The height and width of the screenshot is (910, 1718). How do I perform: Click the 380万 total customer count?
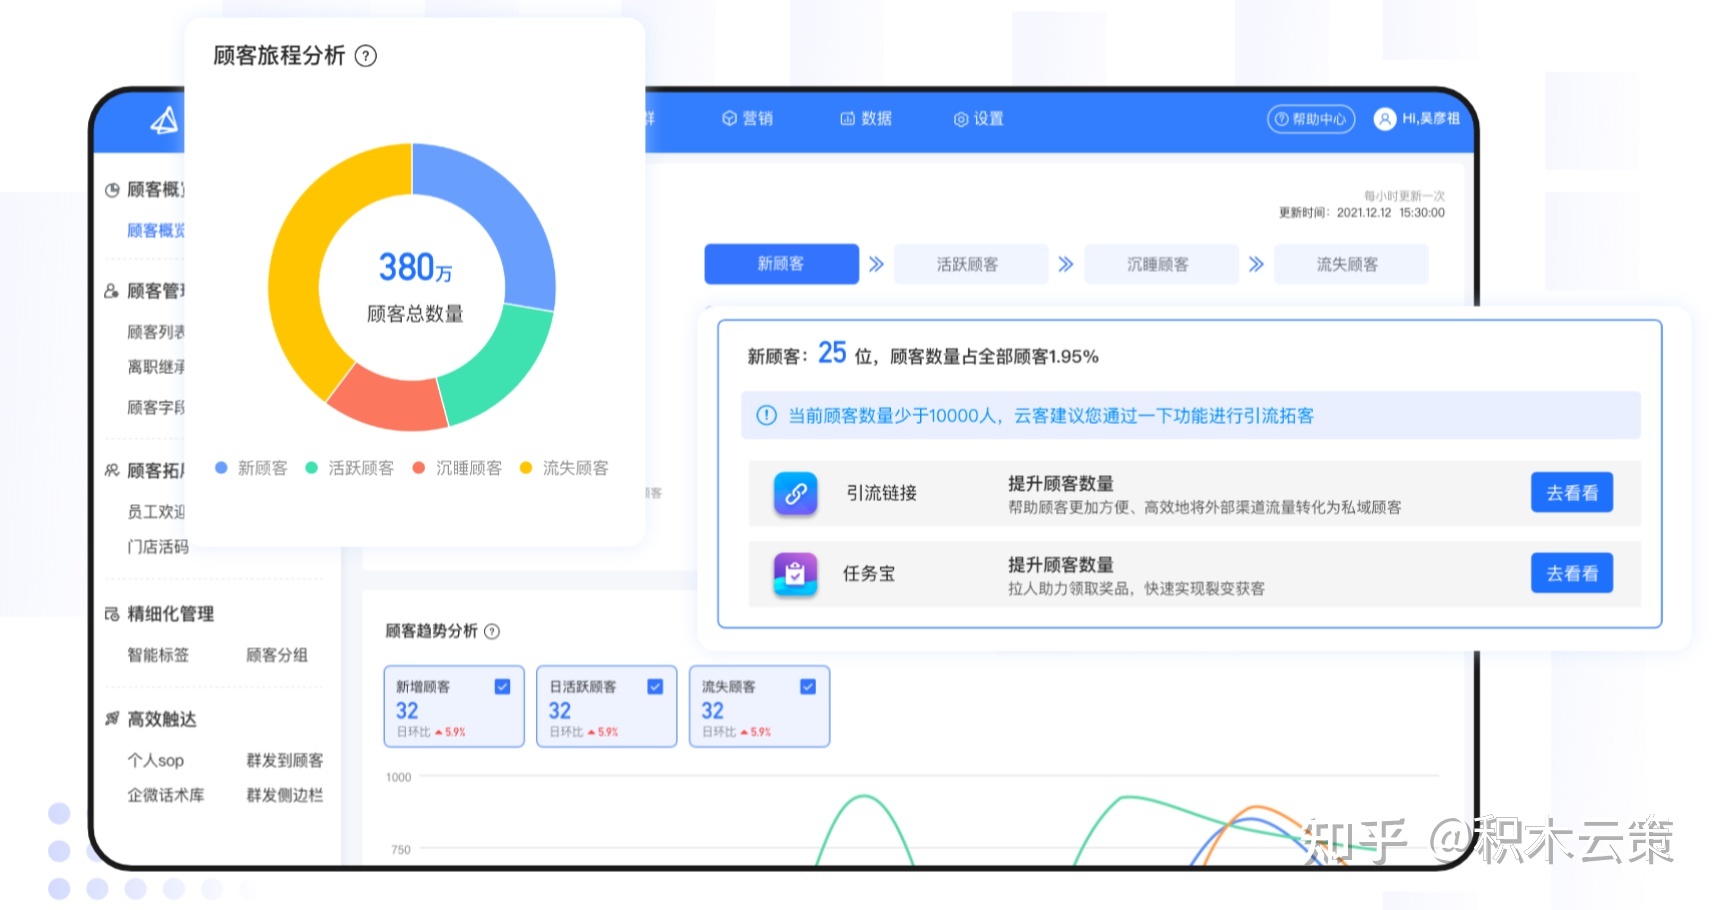click(415, 267)
